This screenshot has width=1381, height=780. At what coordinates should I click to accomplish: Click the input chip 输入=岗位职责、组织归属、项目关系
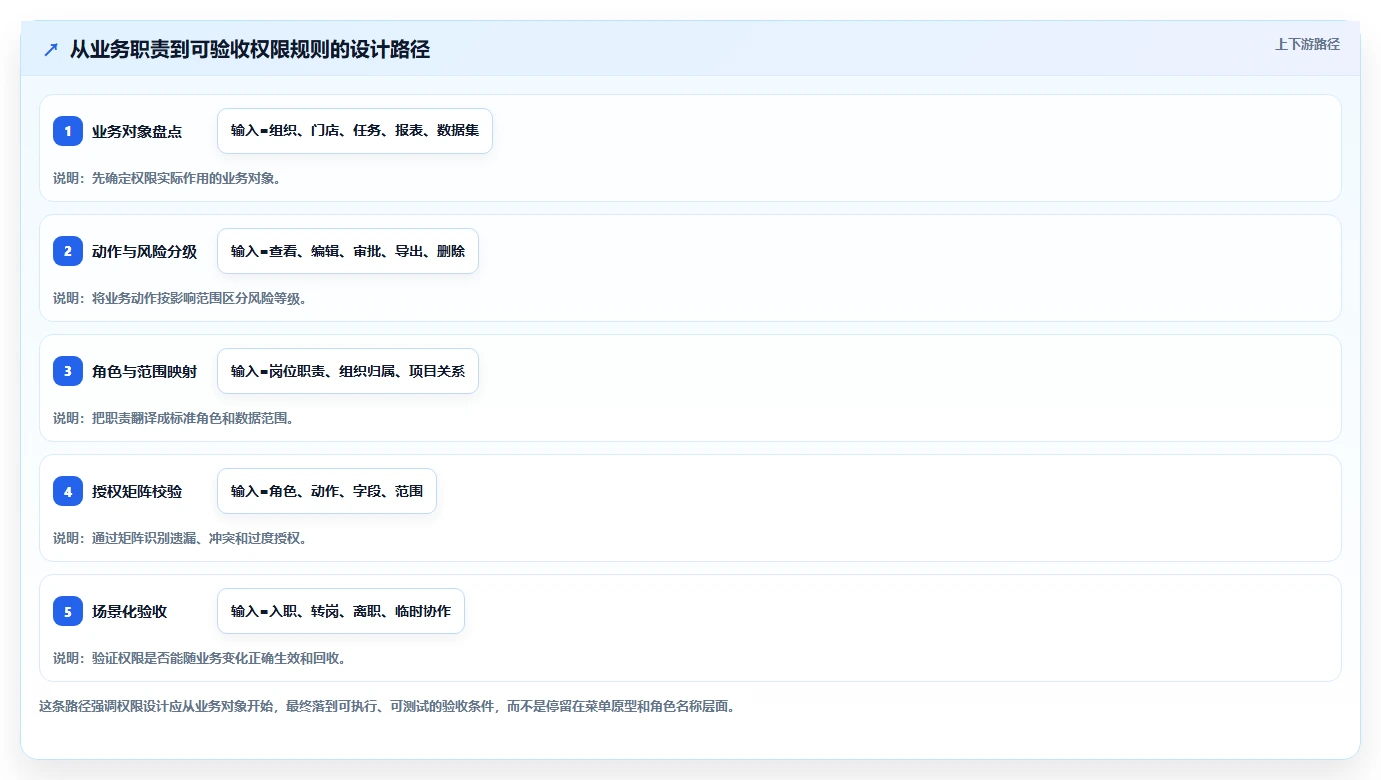tap(348, 371)
